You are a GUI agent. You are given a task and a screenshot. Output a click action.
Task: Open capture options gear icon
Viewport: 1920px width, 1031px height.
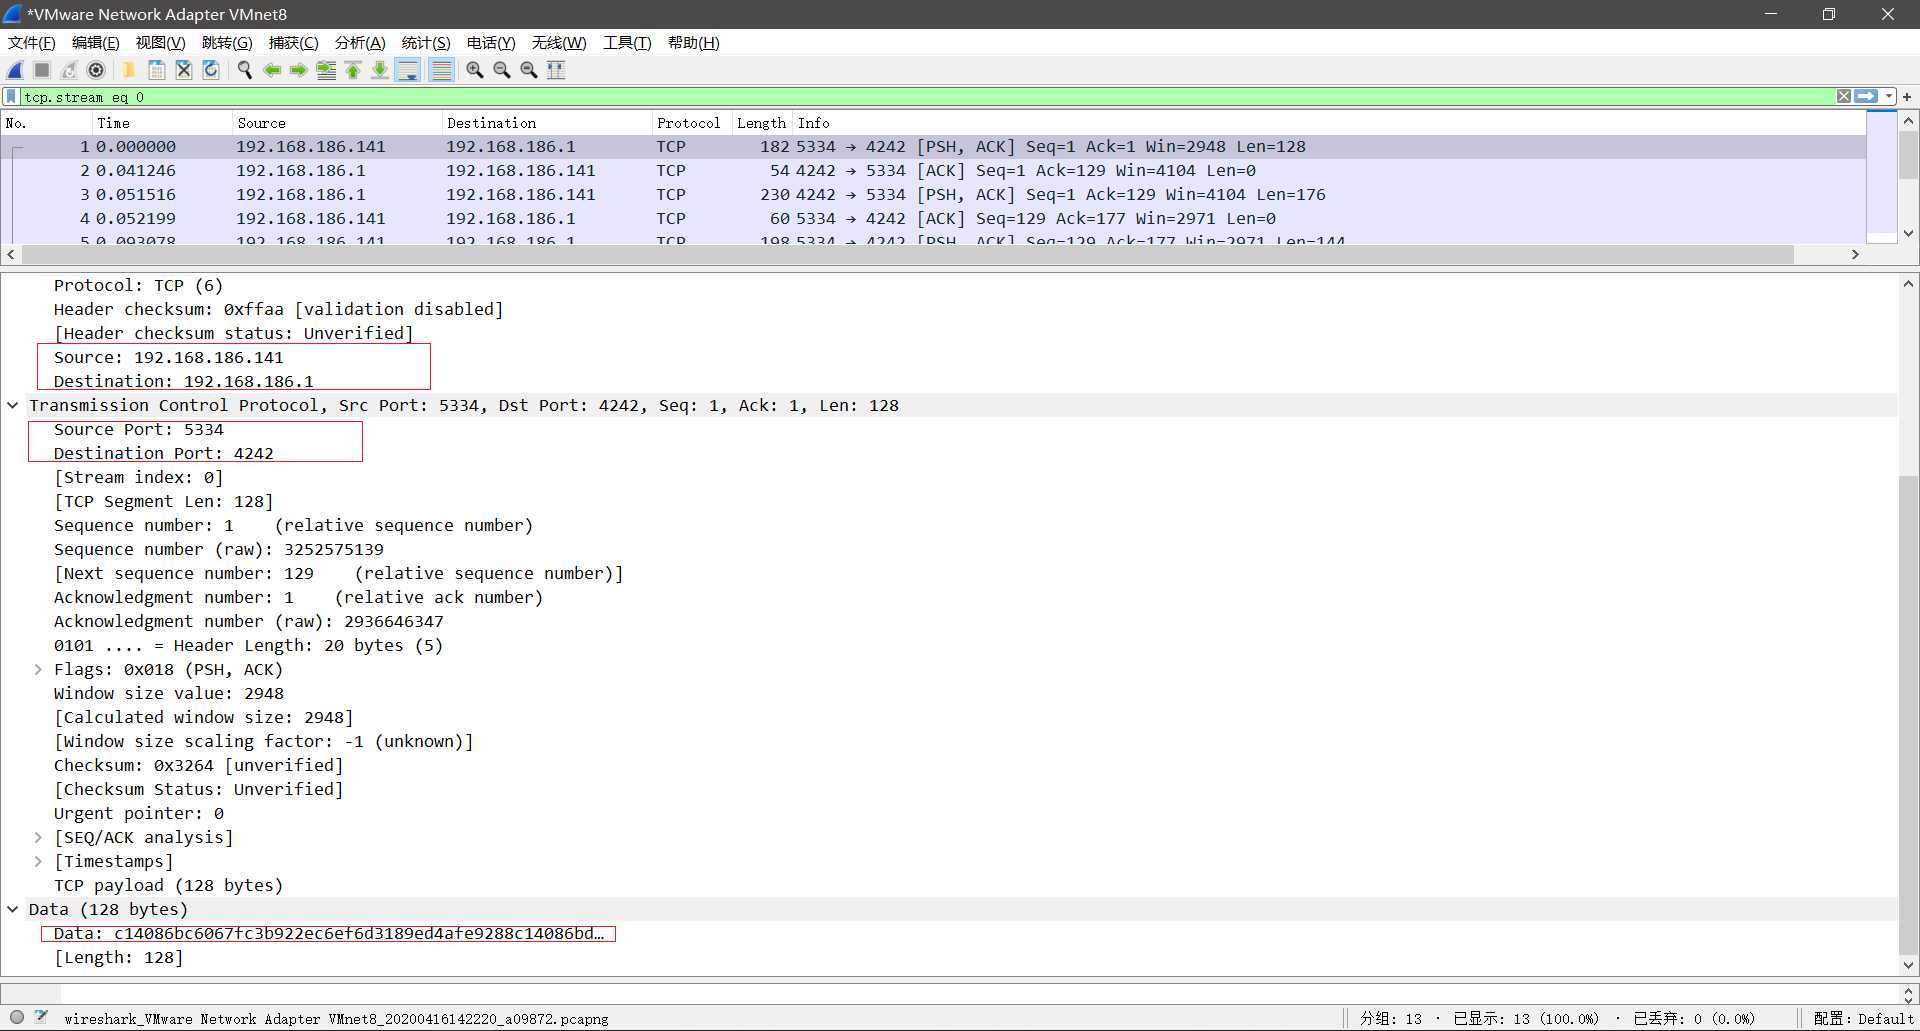click(96, 70)
